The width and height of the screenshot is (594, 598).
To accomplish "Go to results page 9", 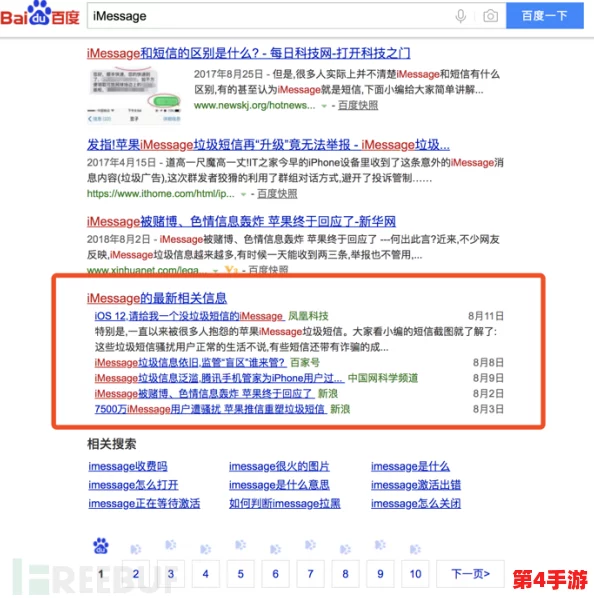I will click(380, 574).
